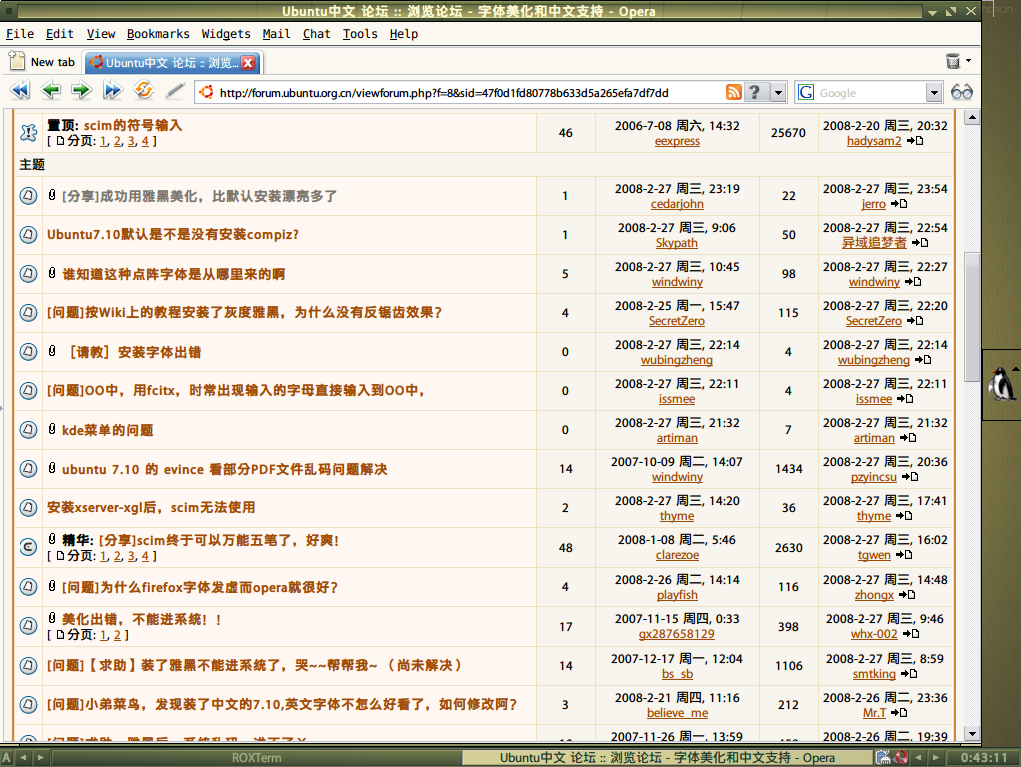Click the tray applet left of the red icon
Screen dimensions: 1021x767
click(884, 757)
